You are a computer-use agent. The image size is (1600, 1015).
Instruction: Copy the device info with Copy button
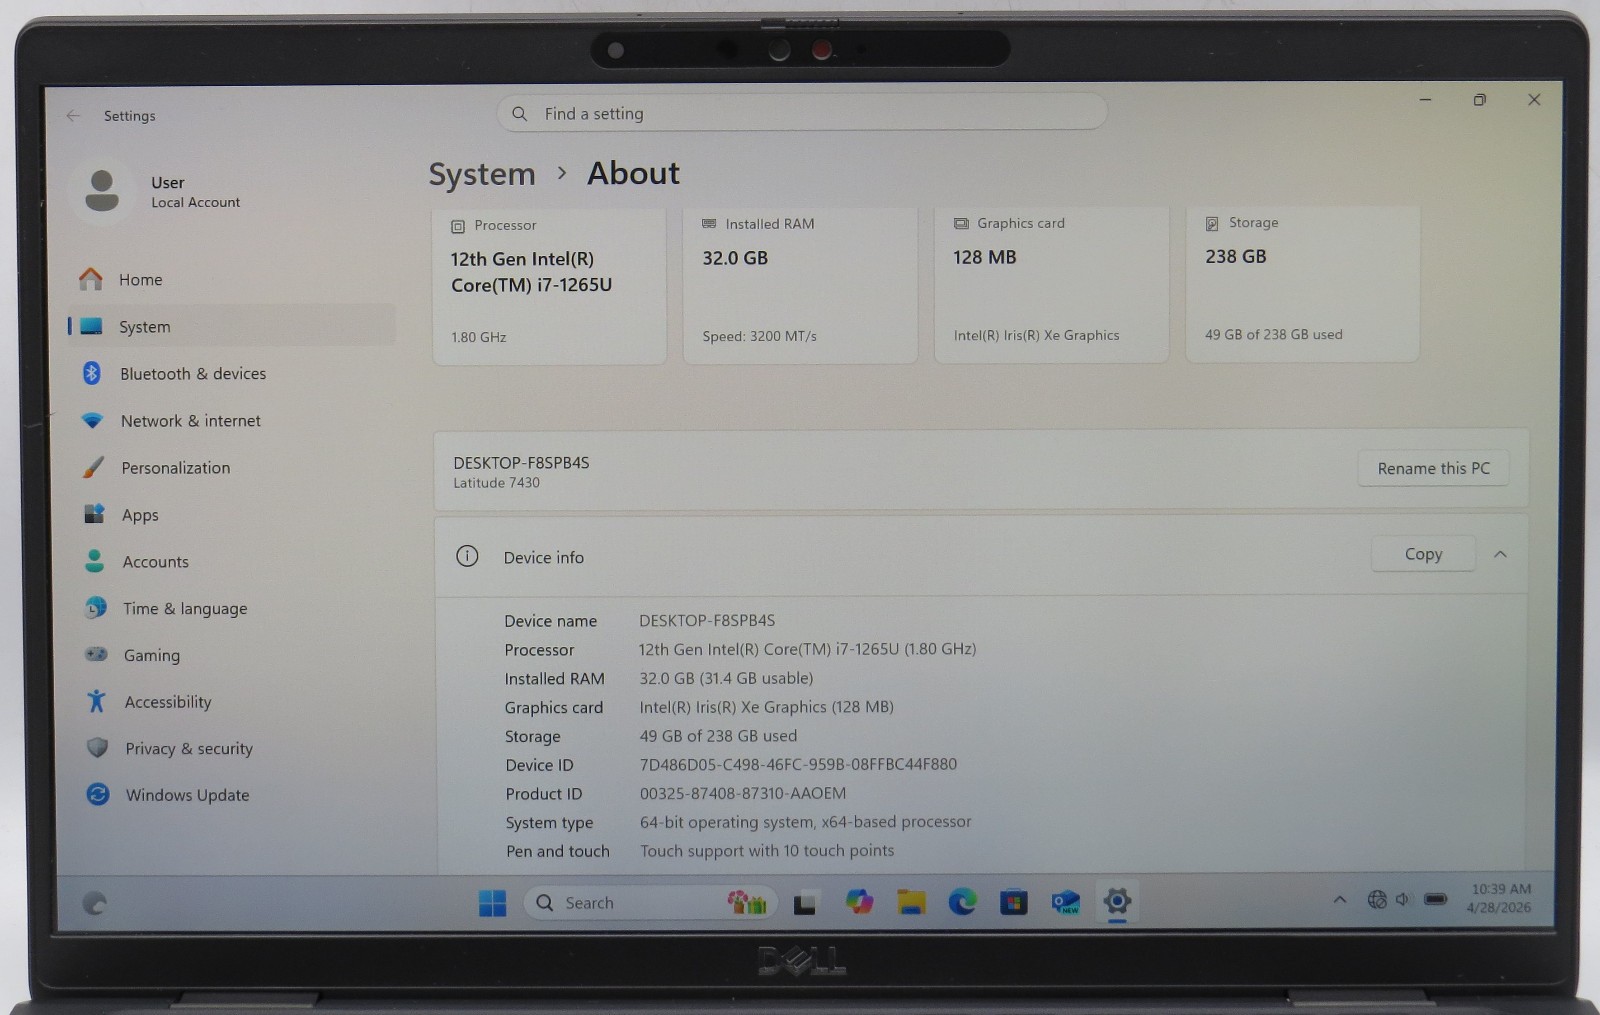[x=1423, y=554]
